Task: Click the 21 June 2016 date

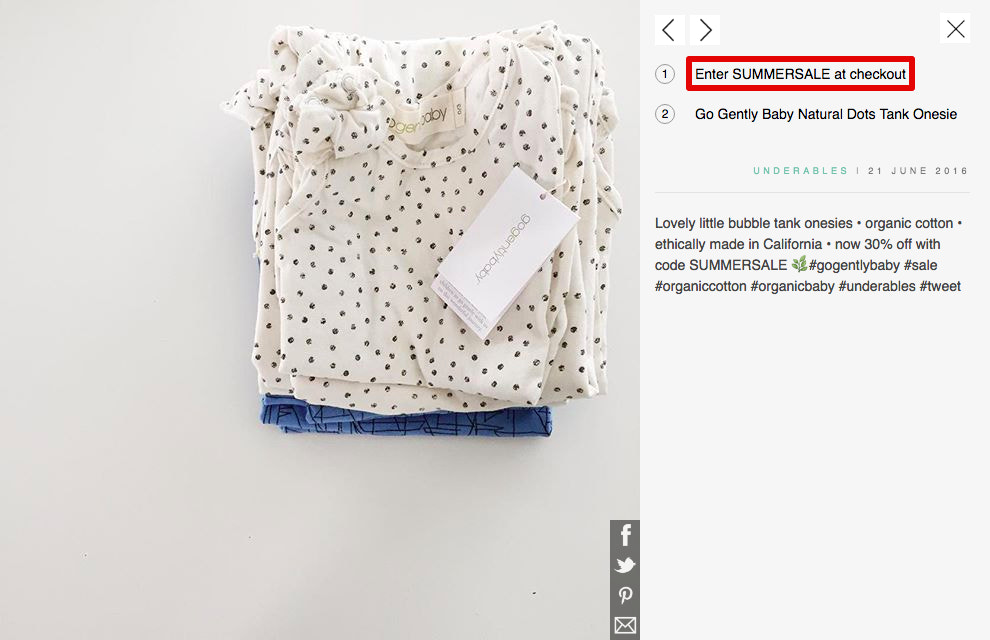Action: 917,171
